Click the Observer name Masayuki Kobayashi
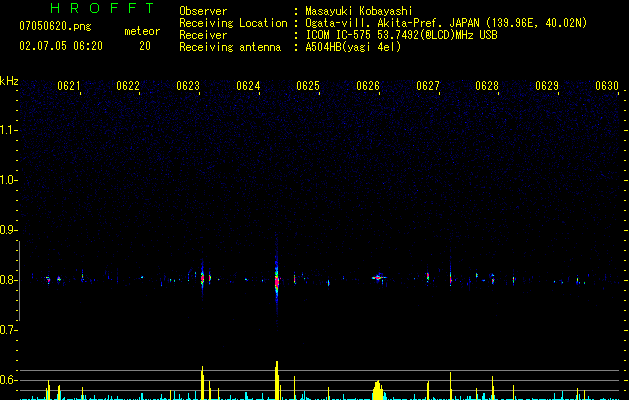The width and height of the screenshot is (629, 400). pyautogui.click(x=359, y=11)
